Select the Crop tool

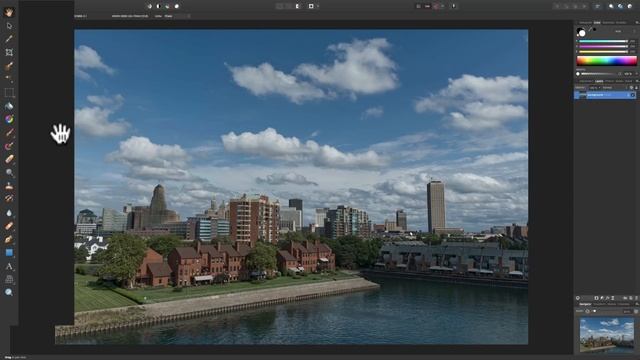click(9, 52)
